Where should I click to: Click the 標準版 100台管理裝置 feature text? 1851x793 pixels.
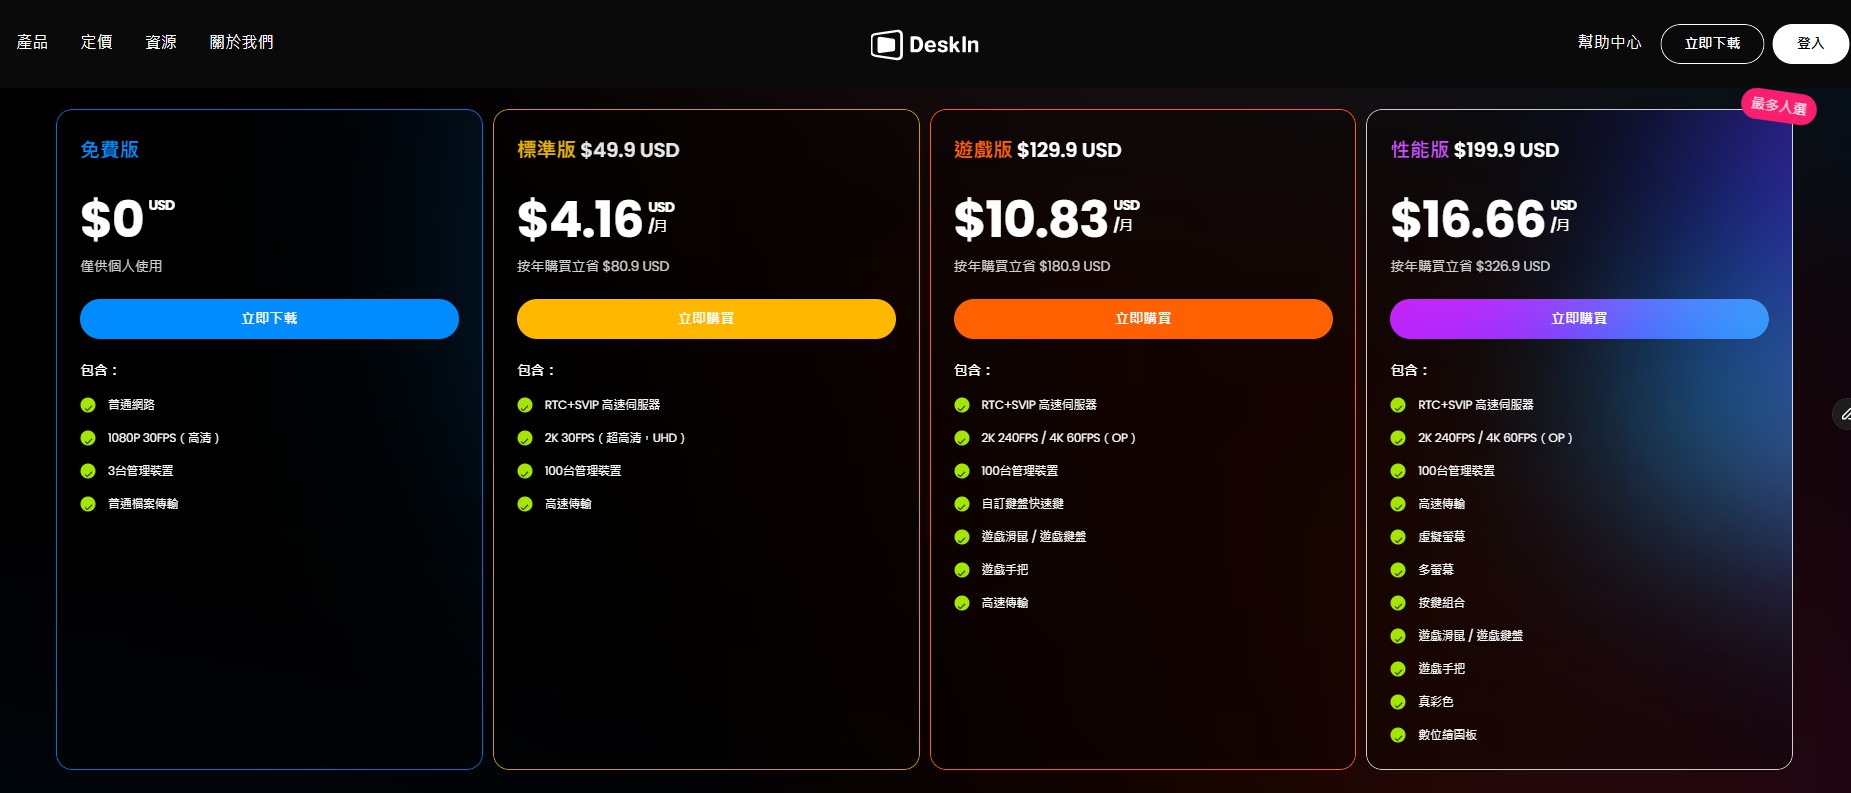583,471
